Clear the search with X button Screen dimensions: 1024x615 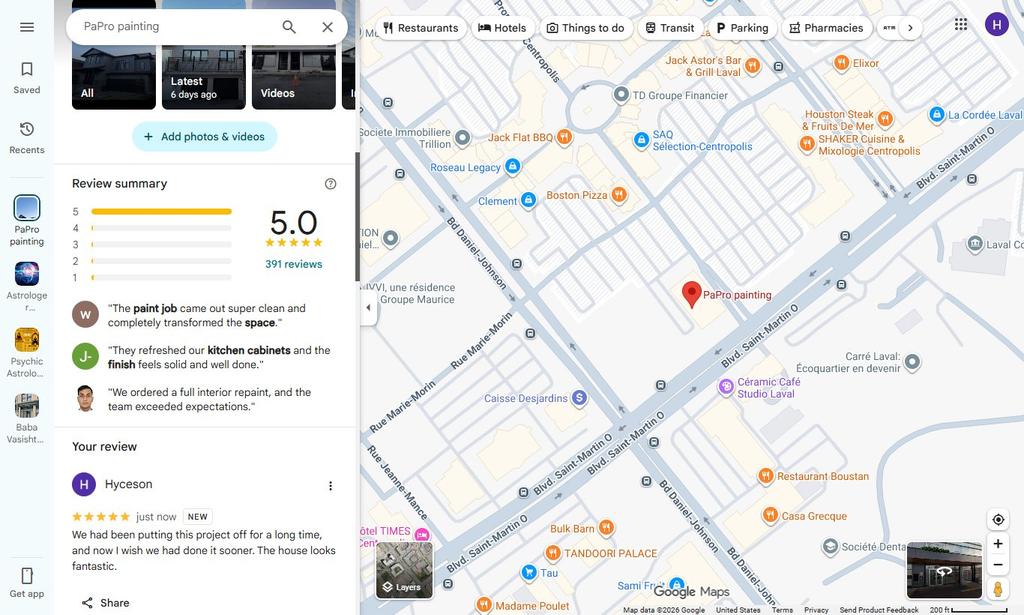[328, 27]
